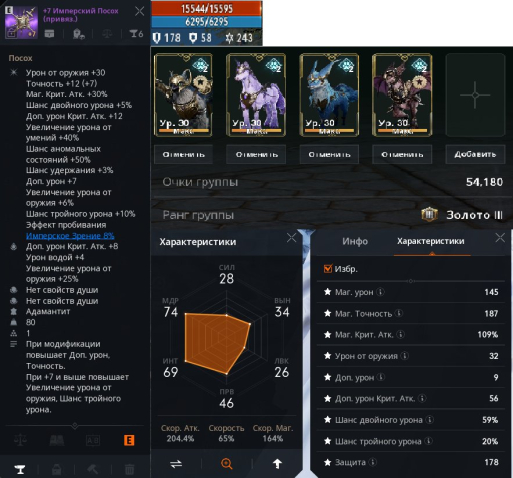513x478 pixels.
Task: Toggle the favorite star for Маг. Точность
Action: pos(327,313)
